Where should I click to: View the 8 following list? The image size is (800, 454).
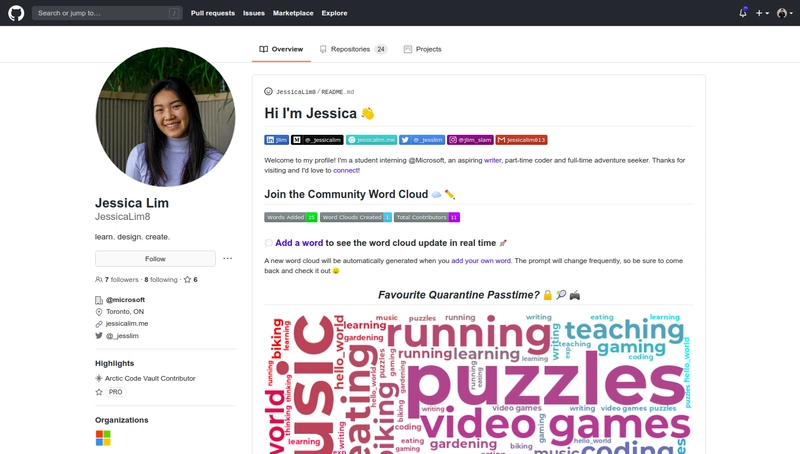tap(161, 280)
